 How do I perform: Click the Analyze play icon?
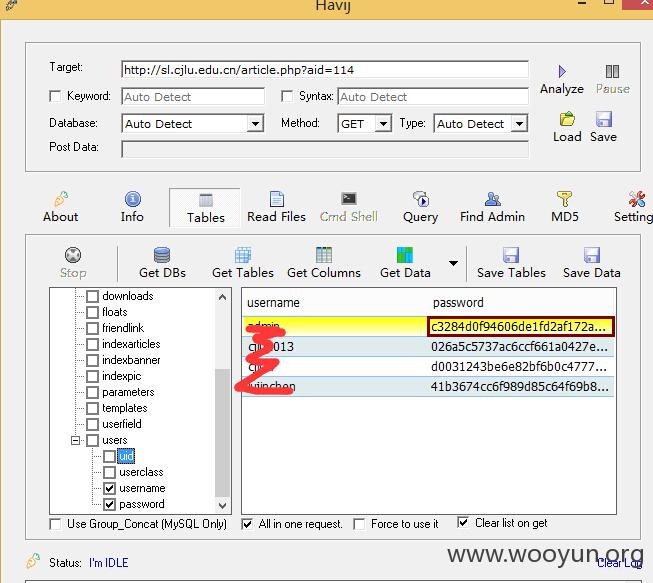(562, 72)
